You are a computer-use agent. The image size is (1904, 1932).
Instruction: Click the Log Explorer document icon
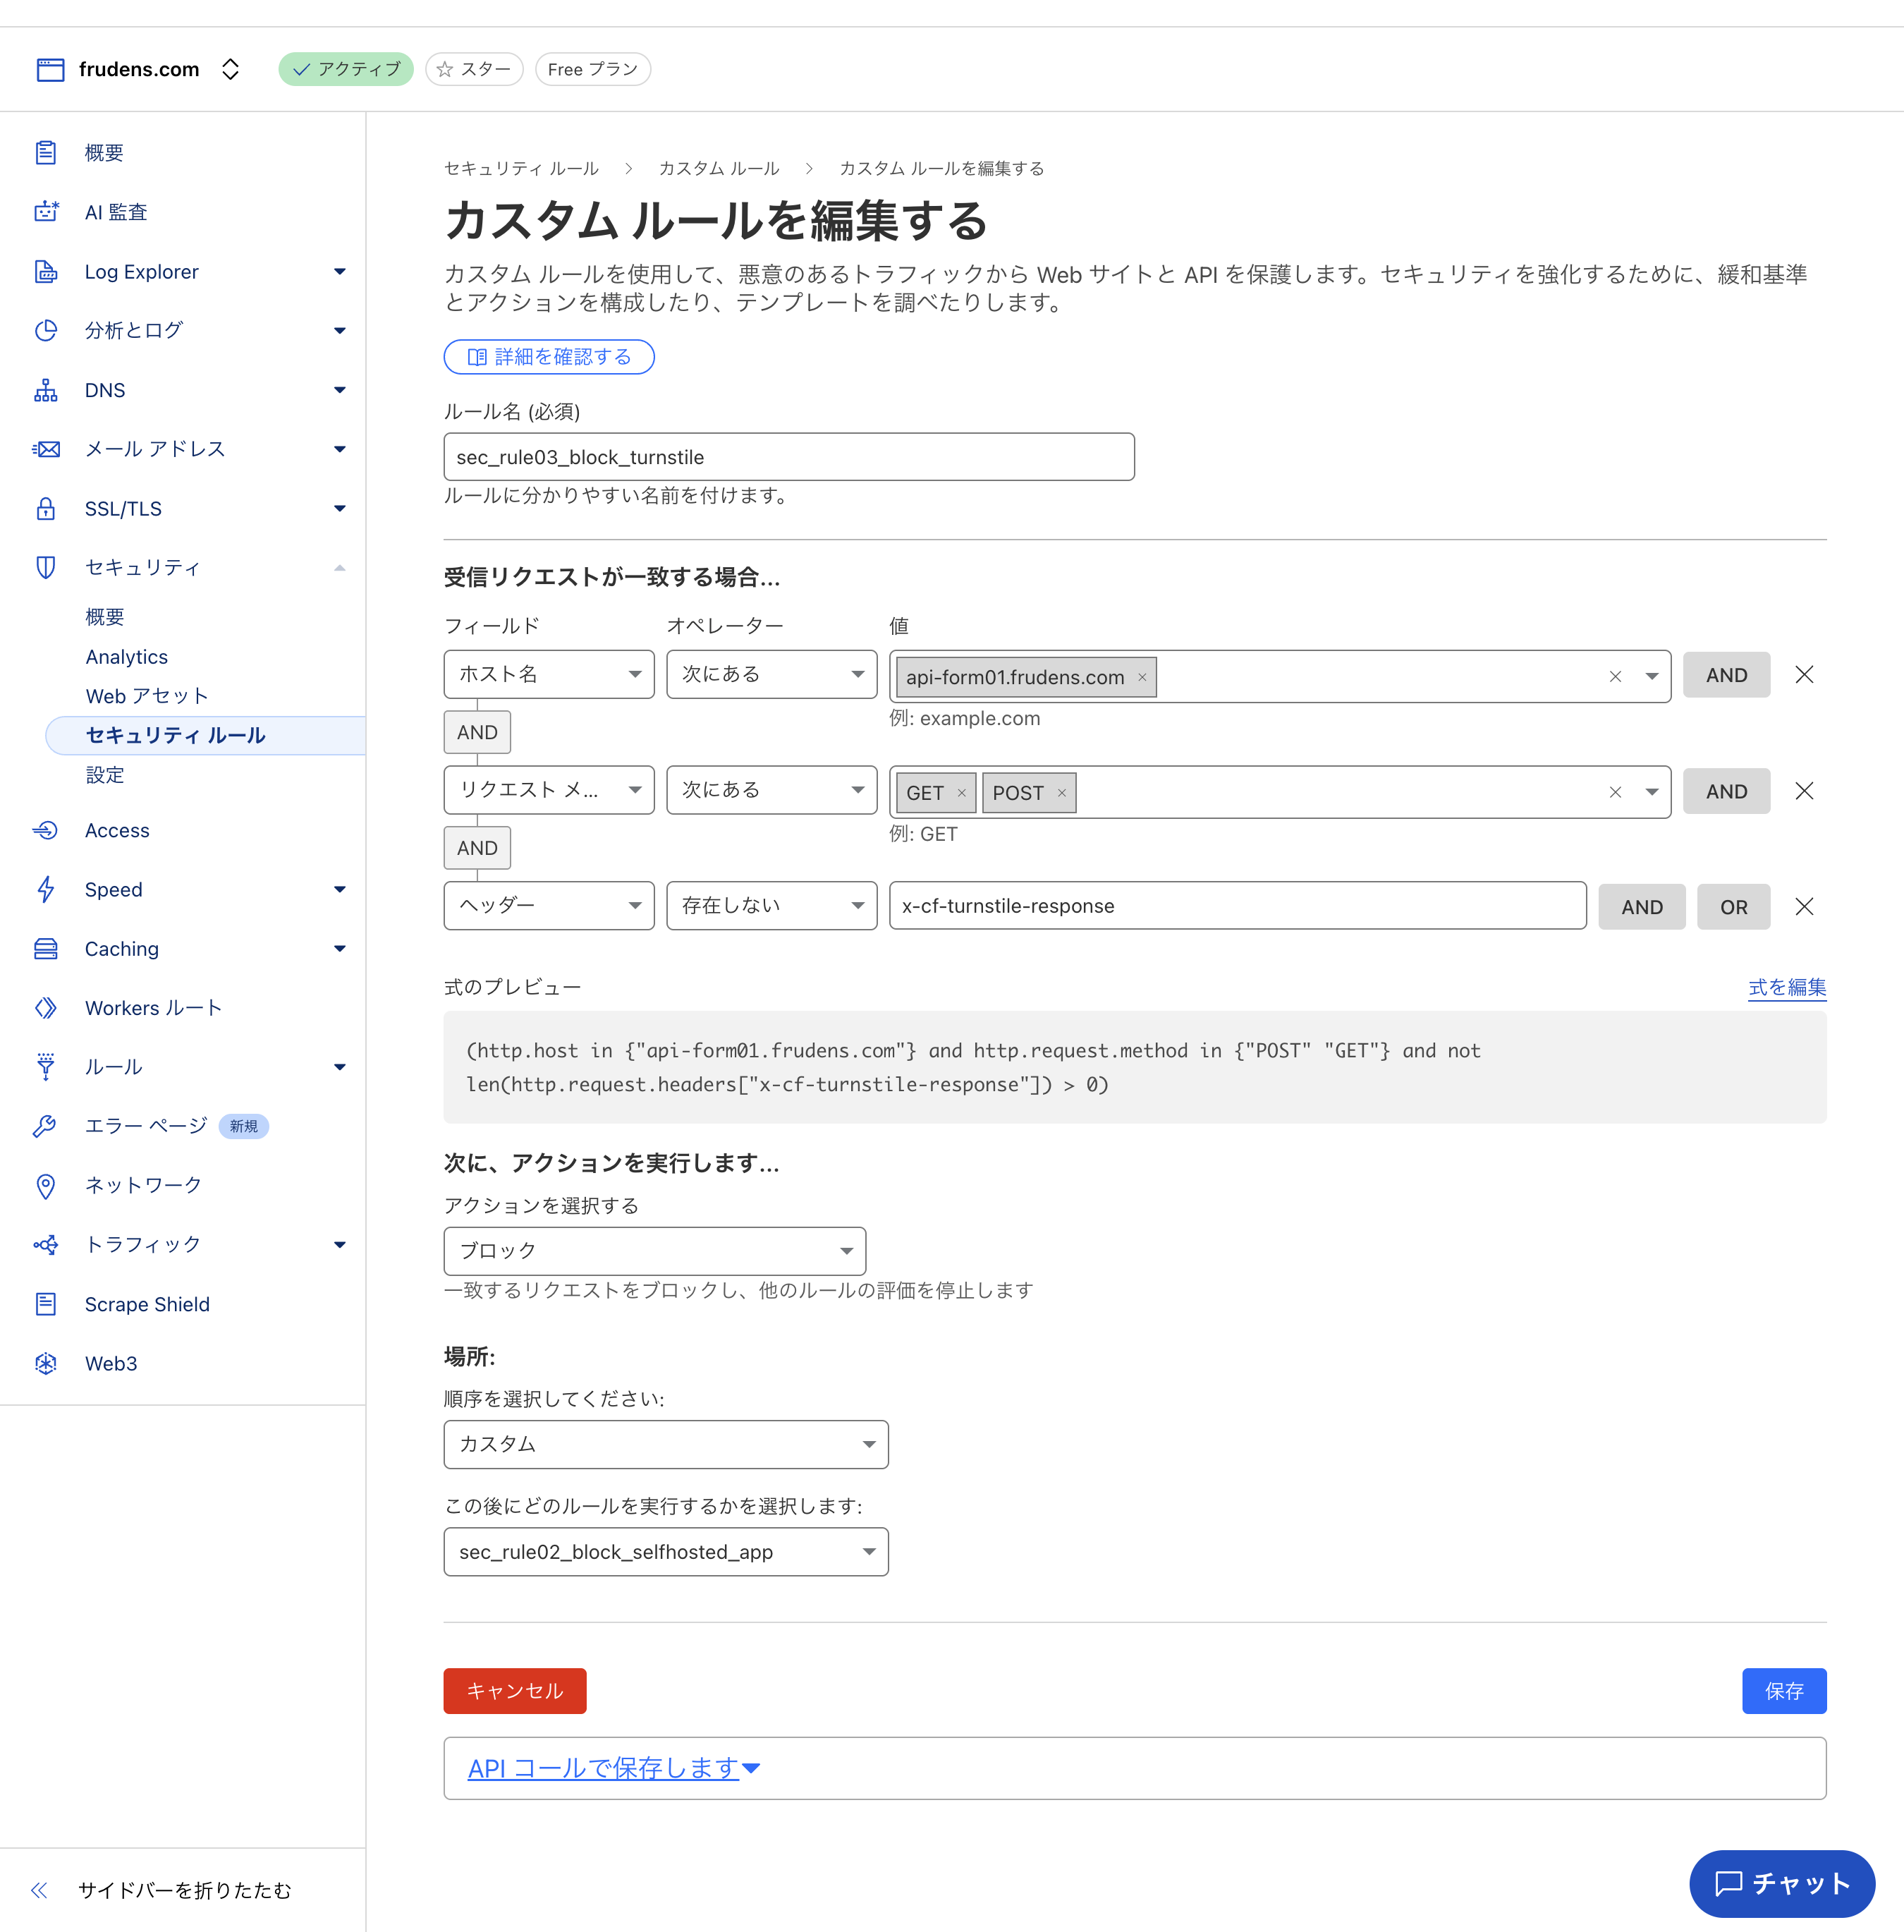[46, 271]
